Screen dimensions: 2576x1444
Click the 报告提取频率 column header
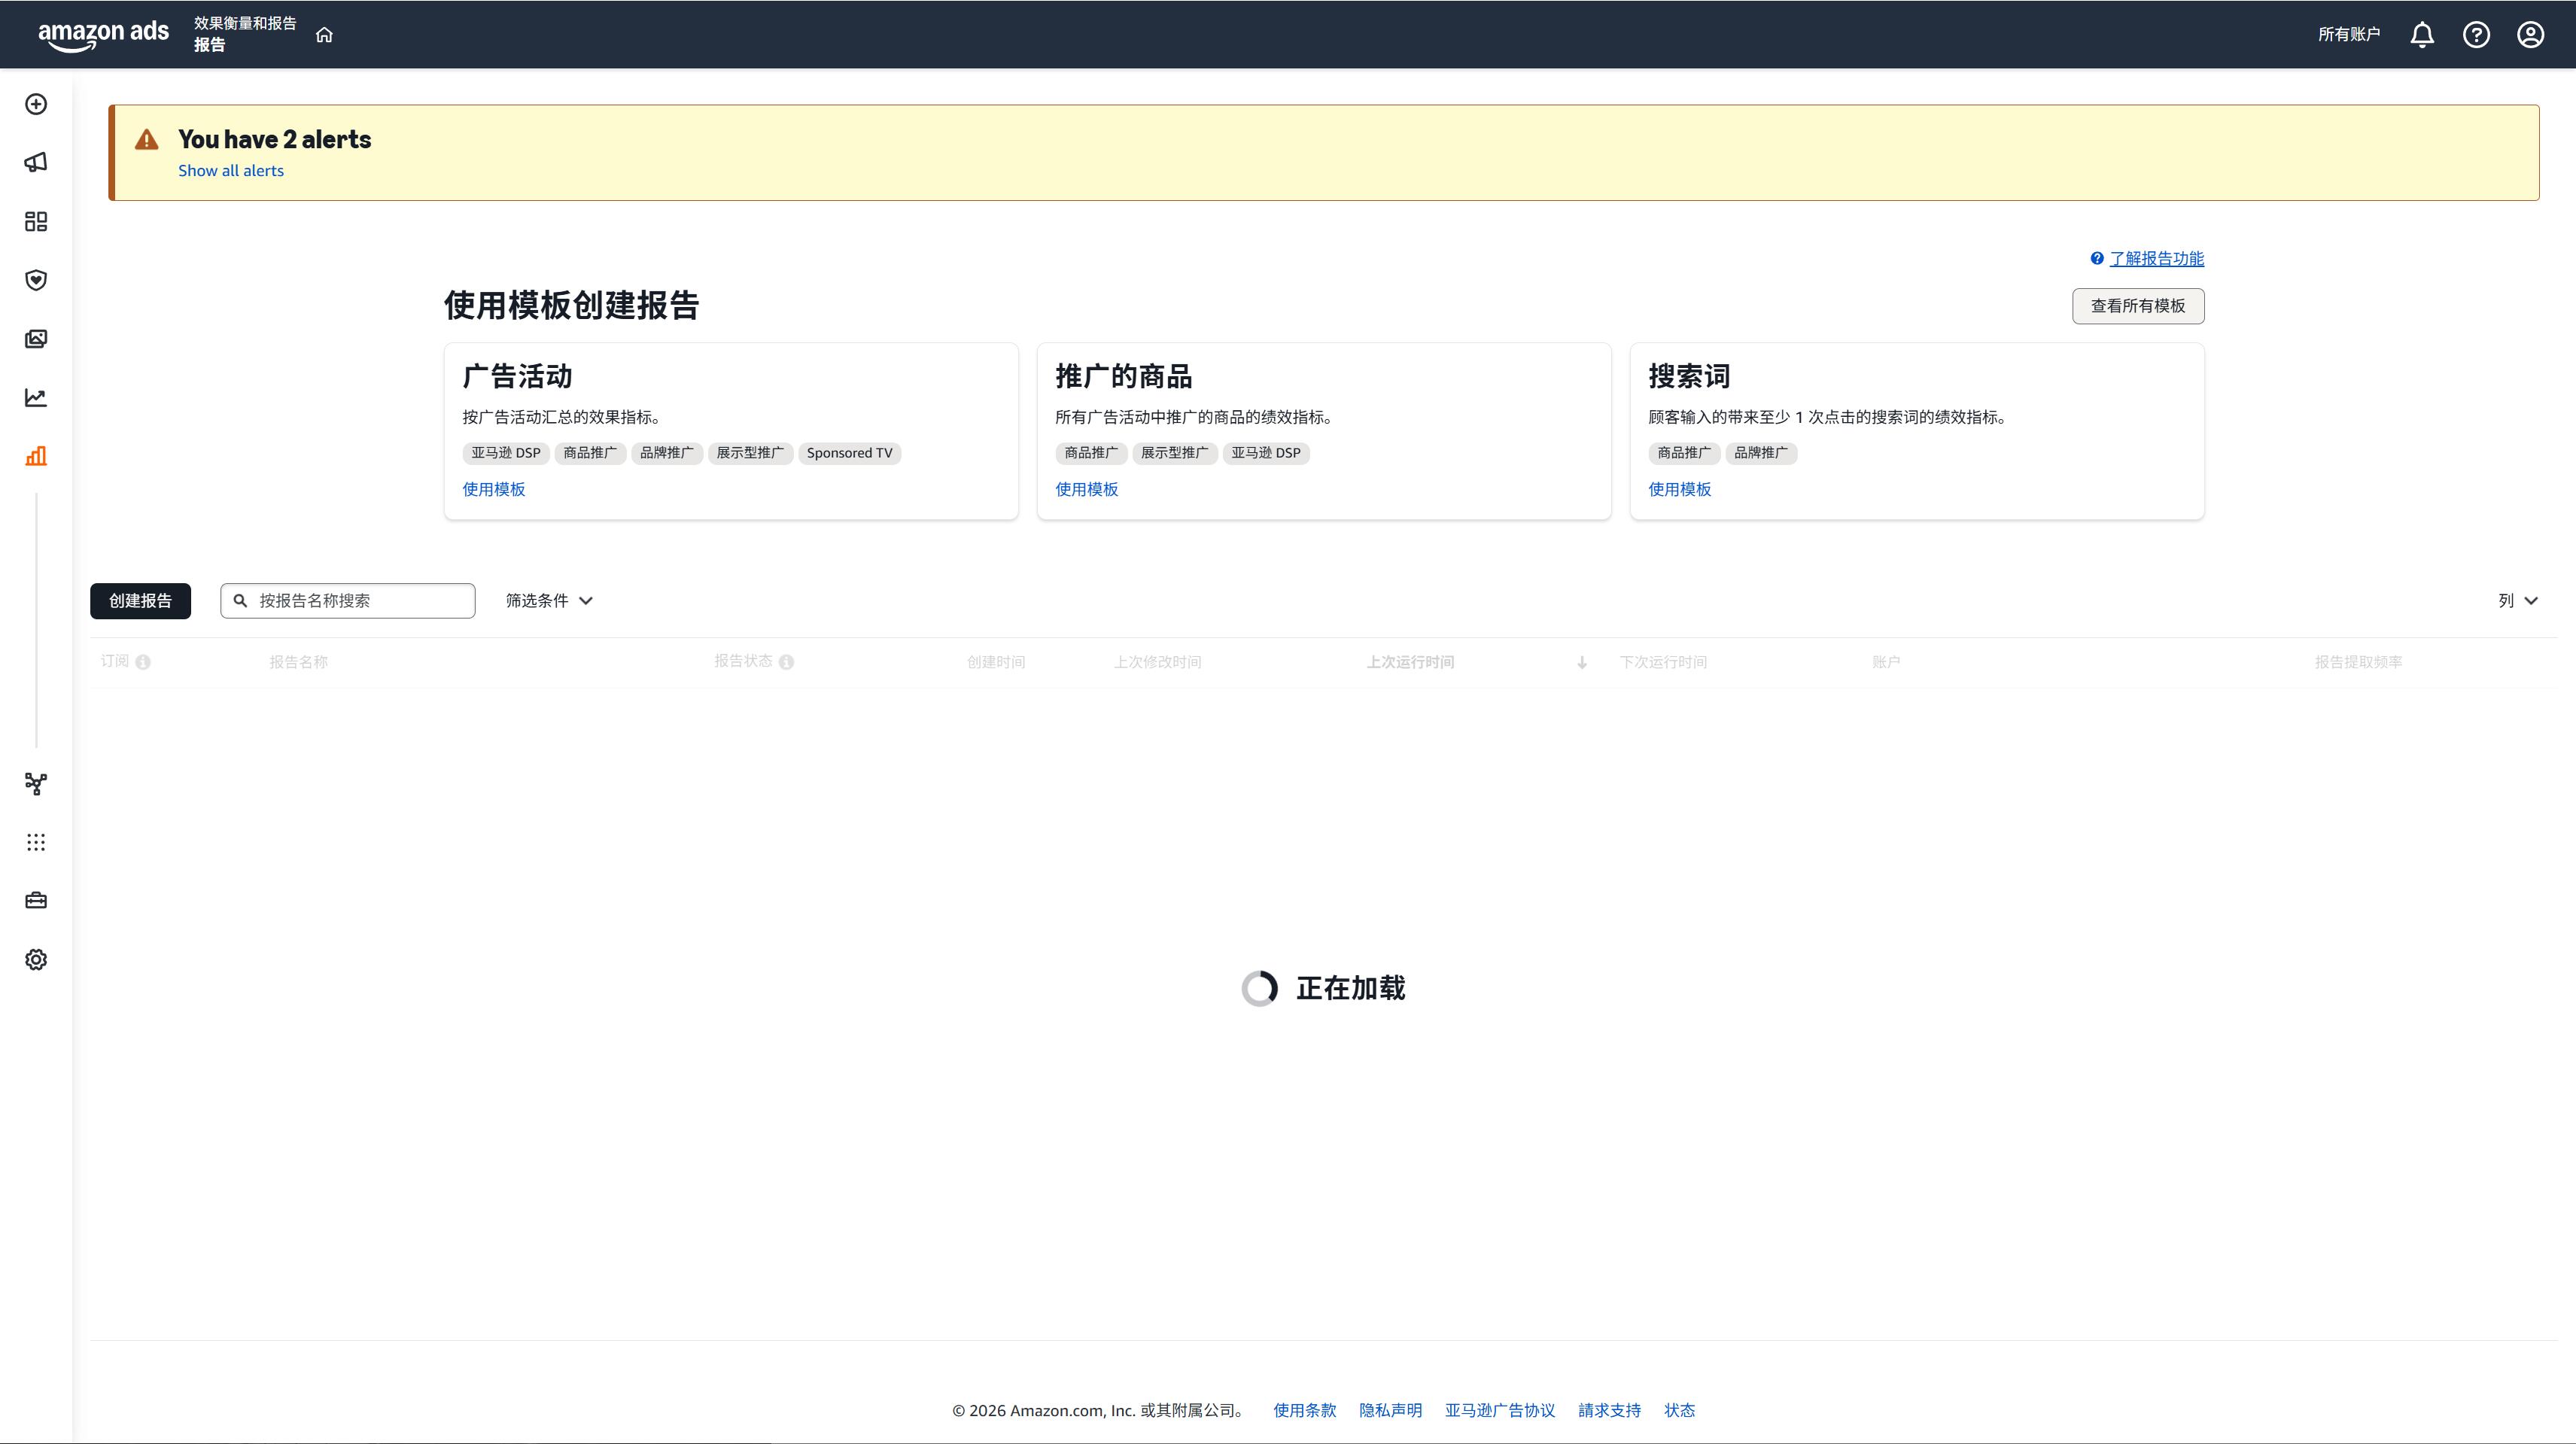[2358, 662]
